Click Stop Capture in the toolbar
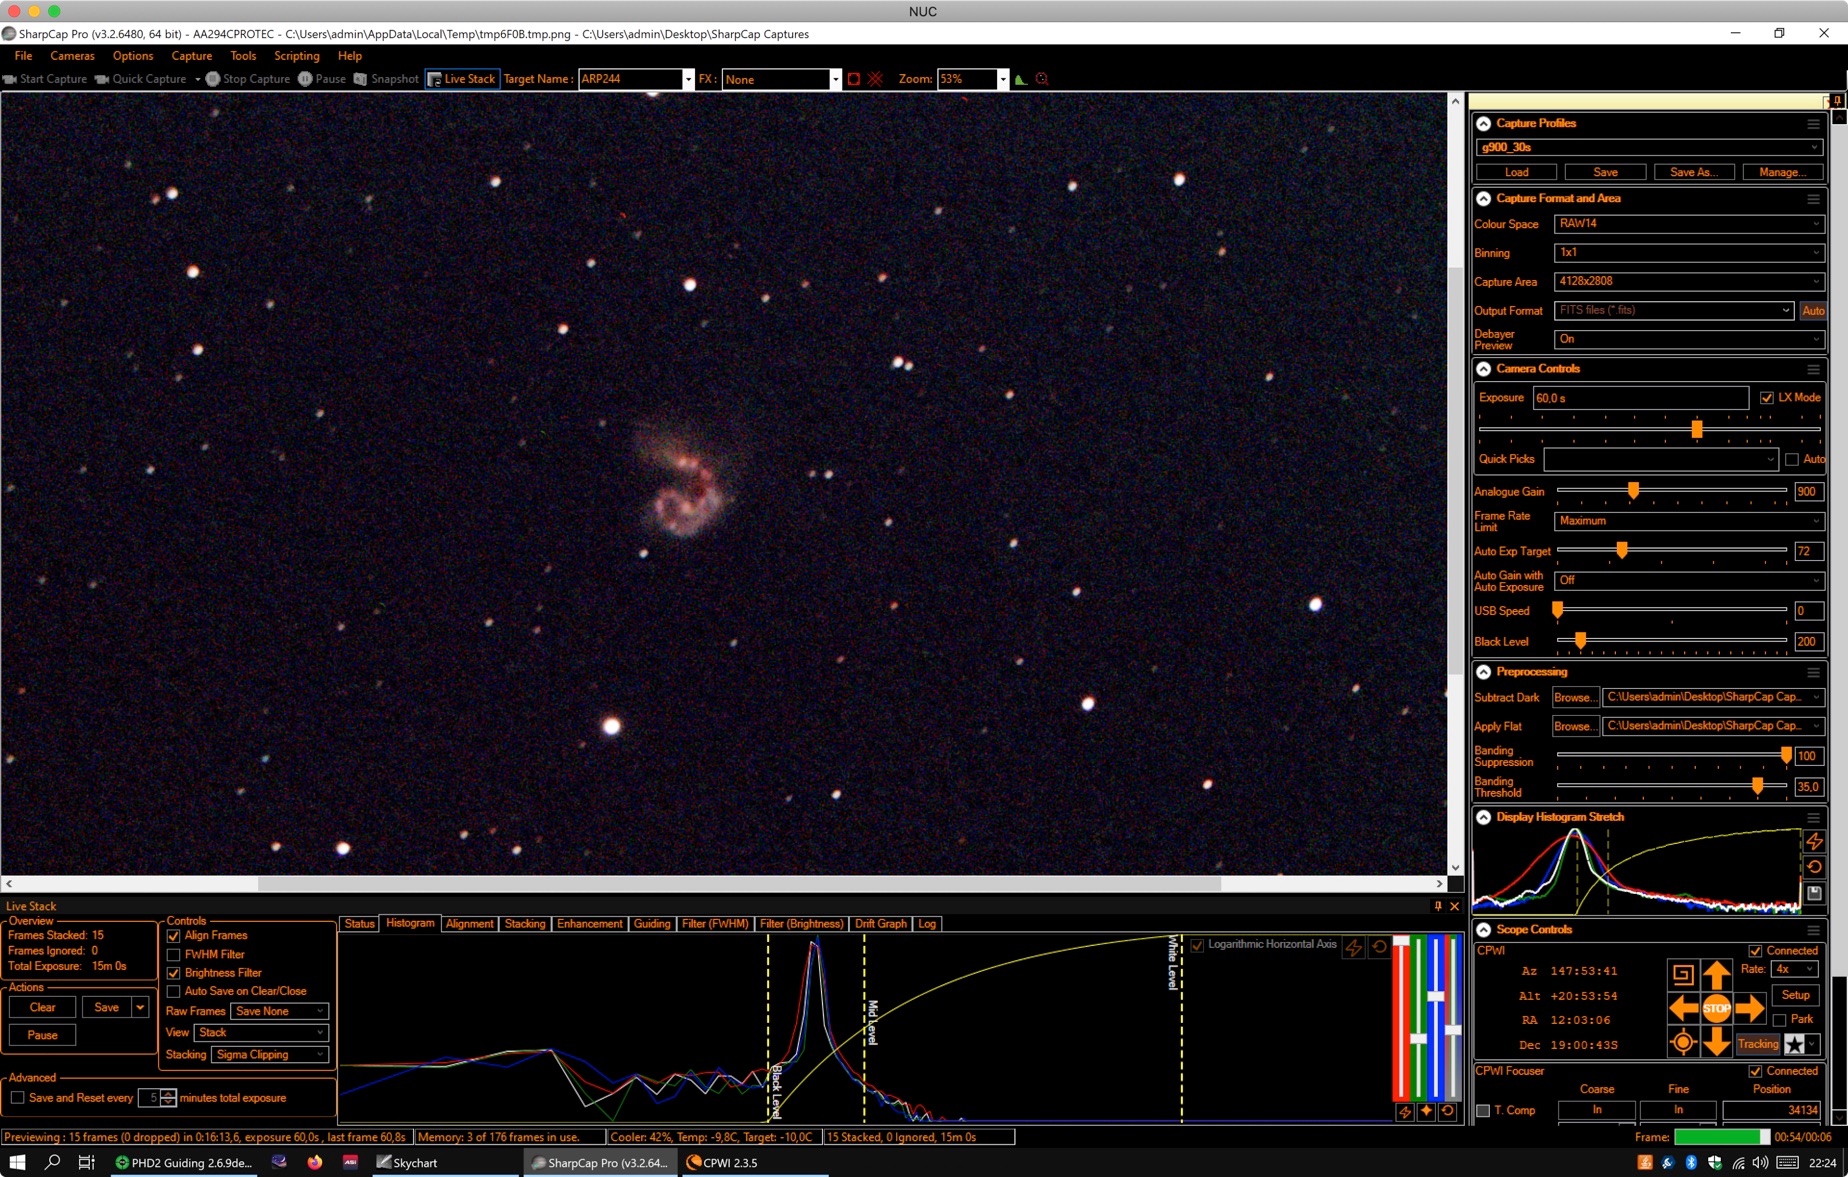 [x=248, y=79]
